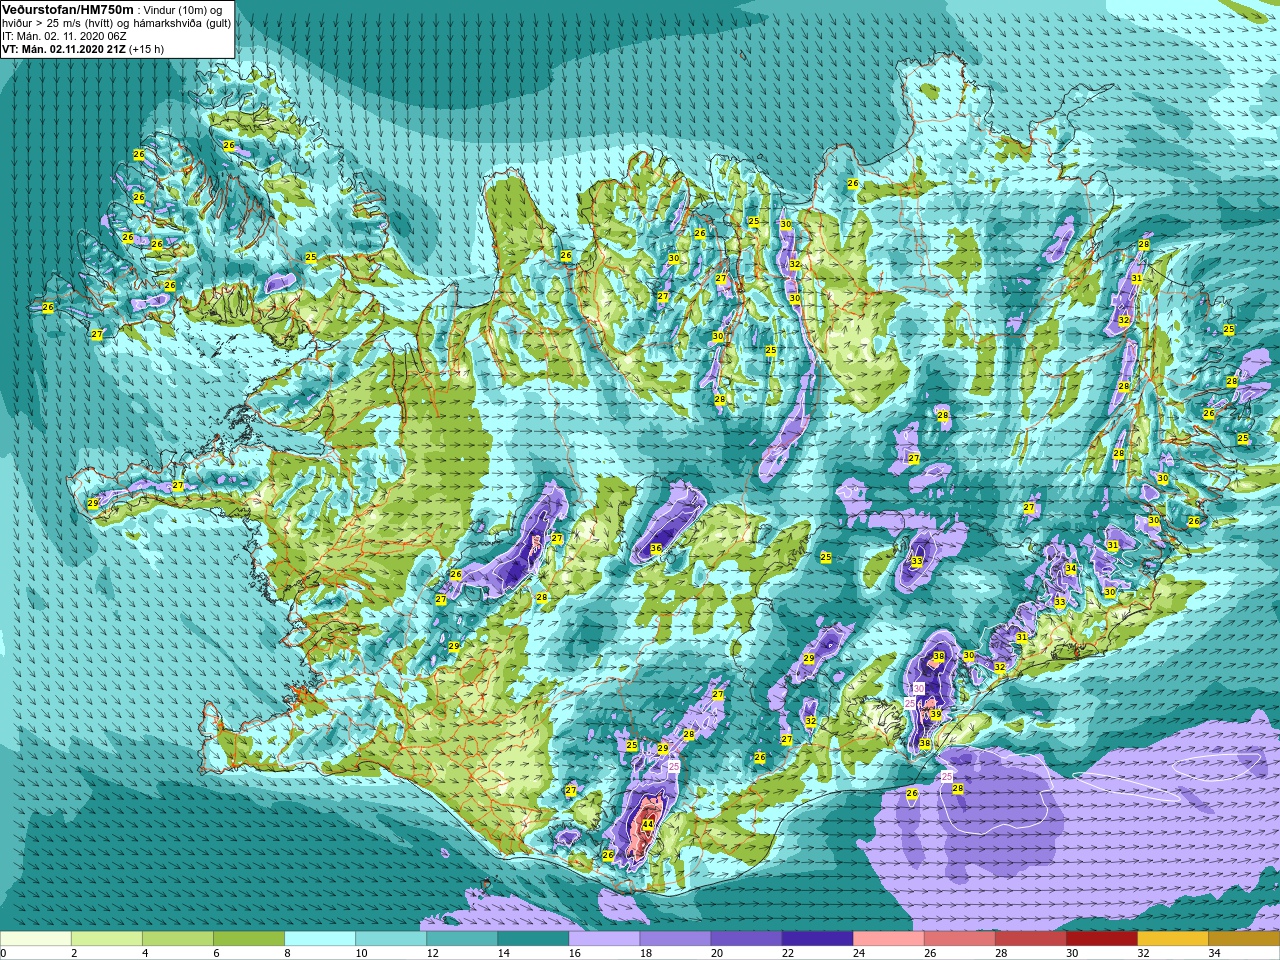This screenshot has width=1280, height=960.
Task: Click the violet 20–22 legend swatch
Action: pyautogui.click(x=746, y=939)
